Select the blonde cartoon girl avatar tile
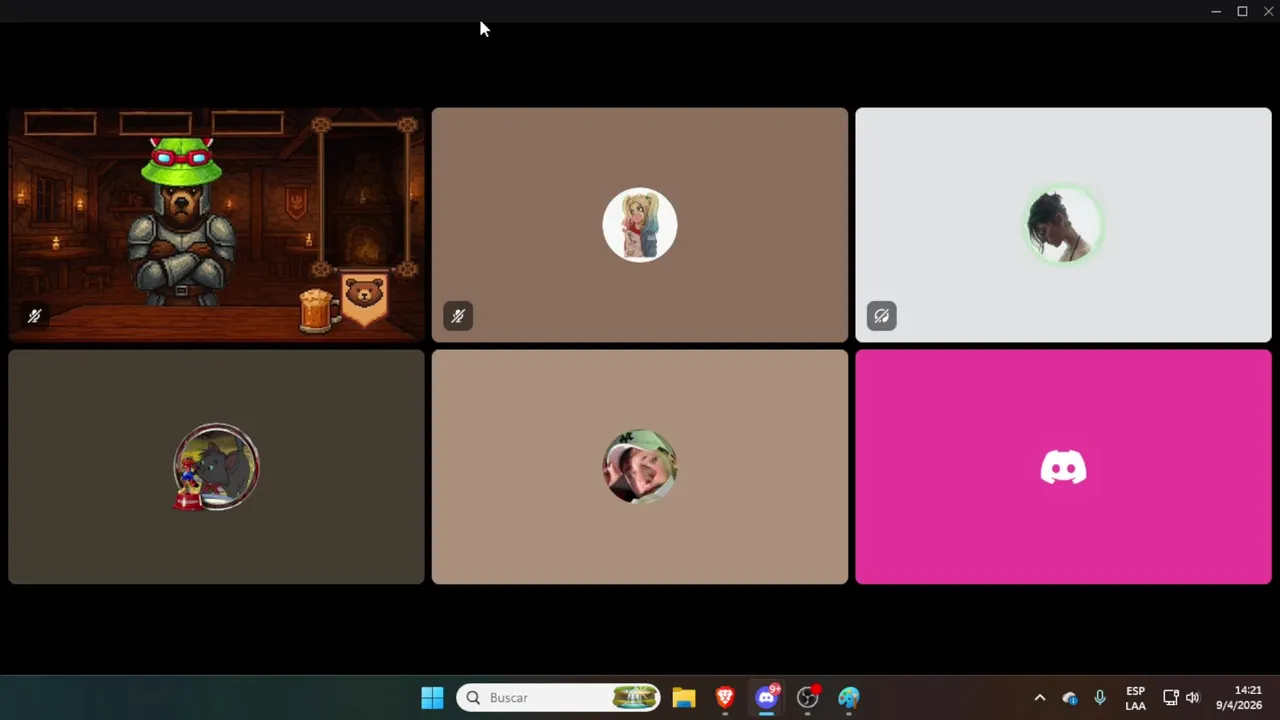Viewport: 1280px width, 720px height. pos(640,225)
